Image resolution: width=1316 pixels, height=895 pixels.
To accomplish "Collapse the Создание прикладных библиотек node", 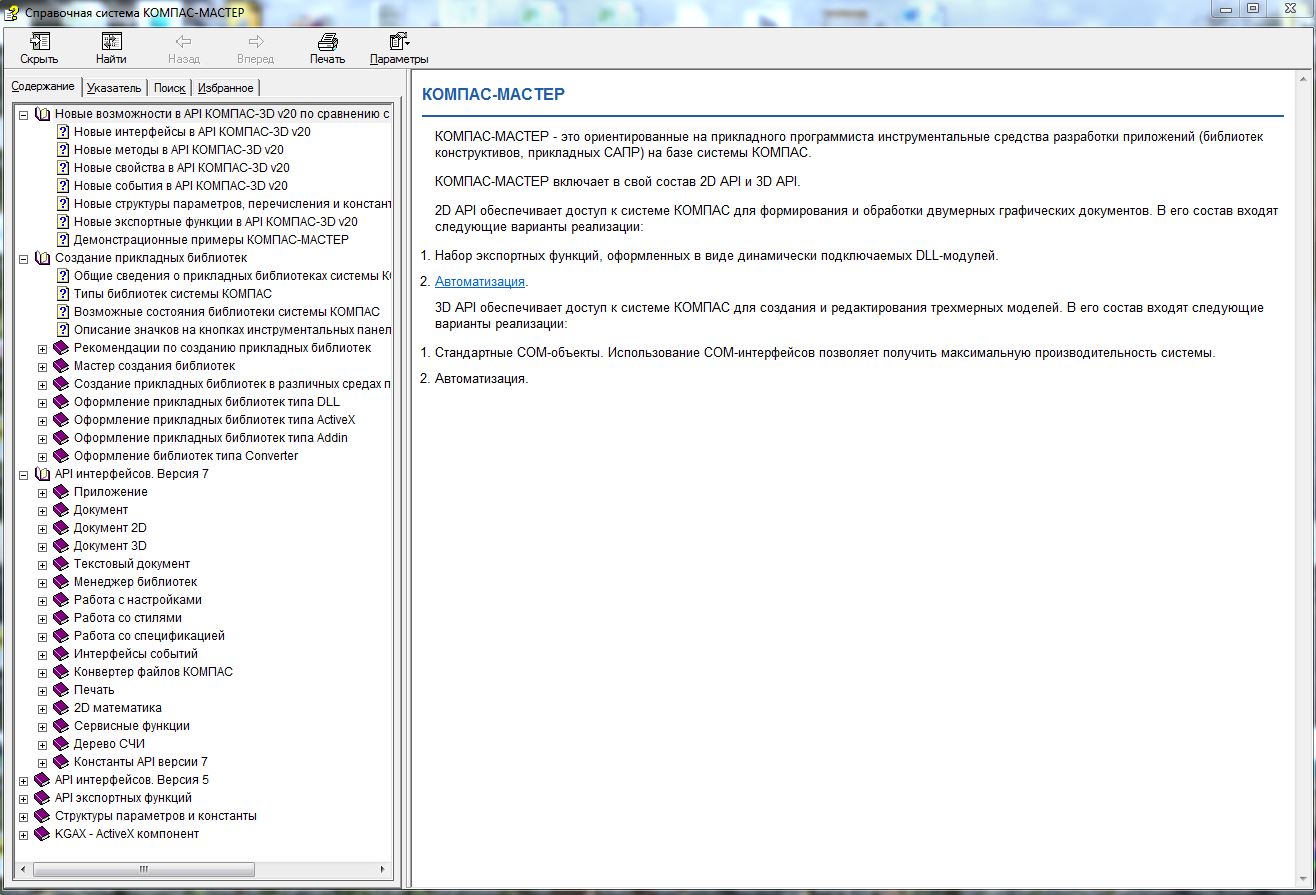I will point(24,259).
